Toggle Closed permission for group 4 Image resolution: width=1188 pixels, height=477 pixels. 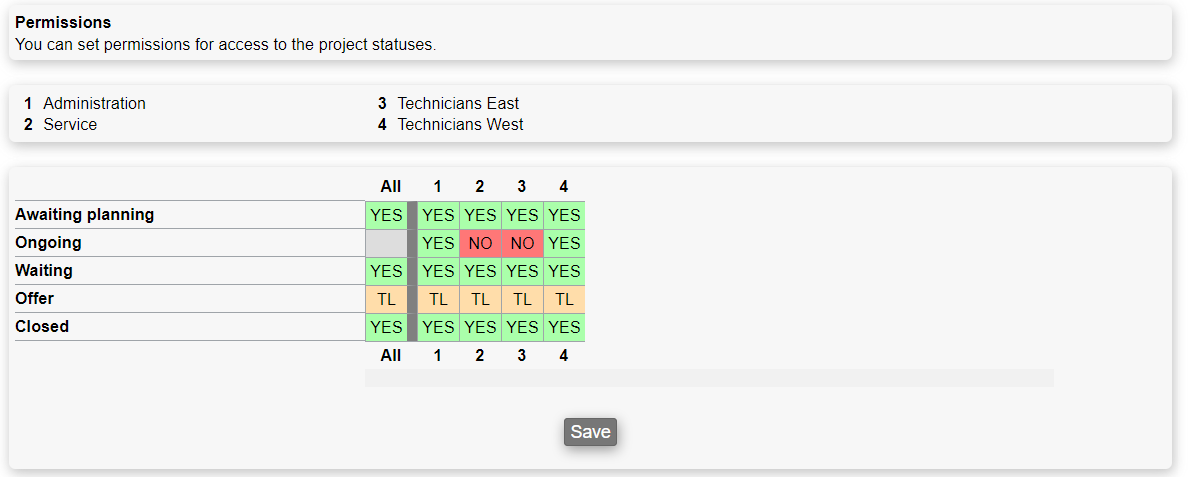pyautogui.click(x=564, y=327)
